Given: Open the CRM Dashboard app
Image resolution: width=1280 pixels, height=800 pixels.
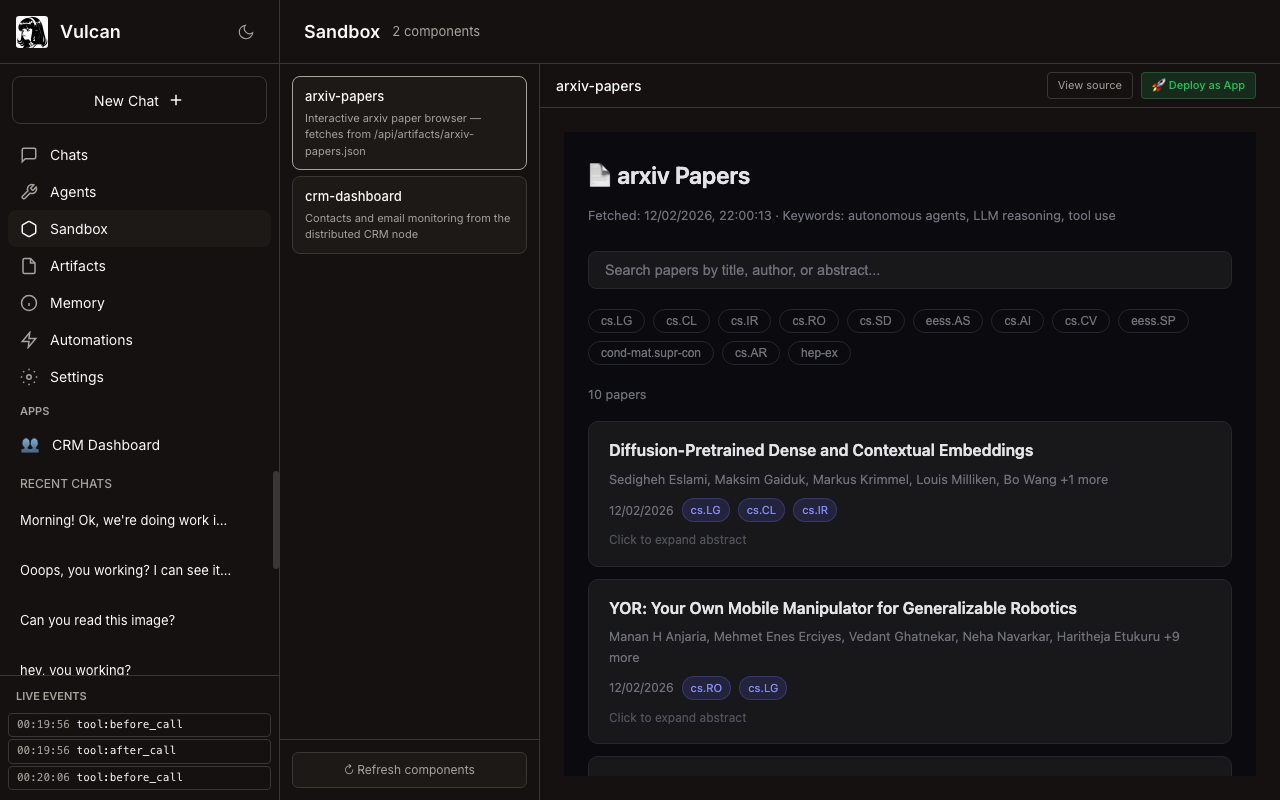Looking at the screenshot, I should pyautogui.click(x=105, y=445).
